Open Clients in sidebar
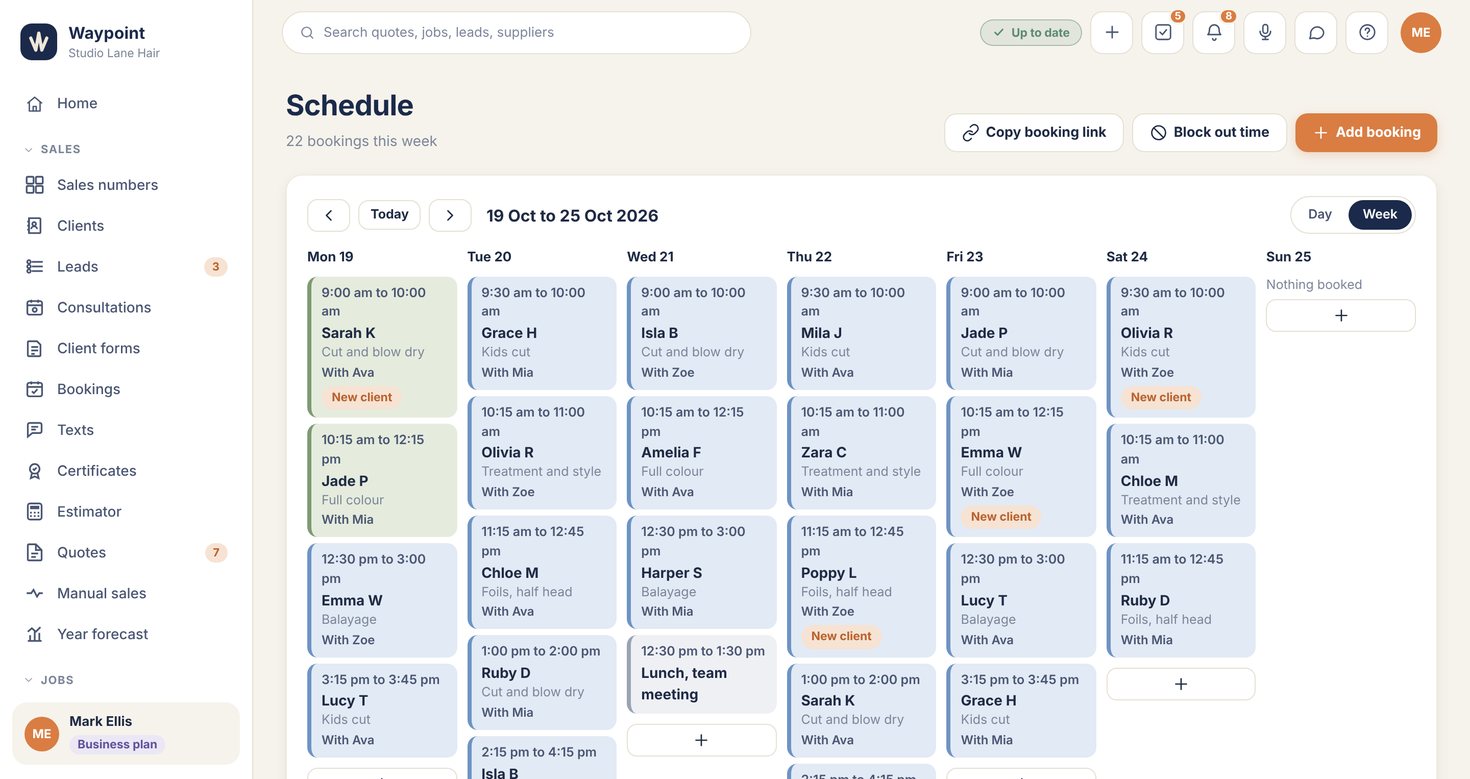The width and height of the screenshot is (1470, 779). (126, 226)
